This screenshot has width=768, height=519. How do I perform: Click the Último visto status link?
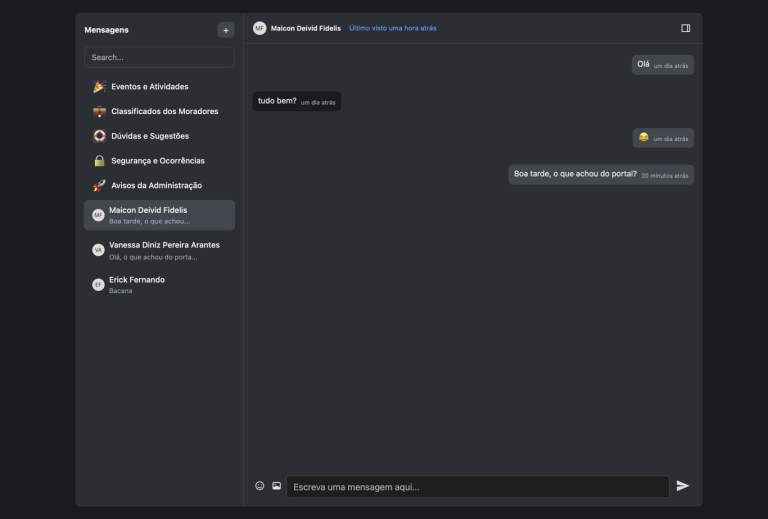click(393, 28)
